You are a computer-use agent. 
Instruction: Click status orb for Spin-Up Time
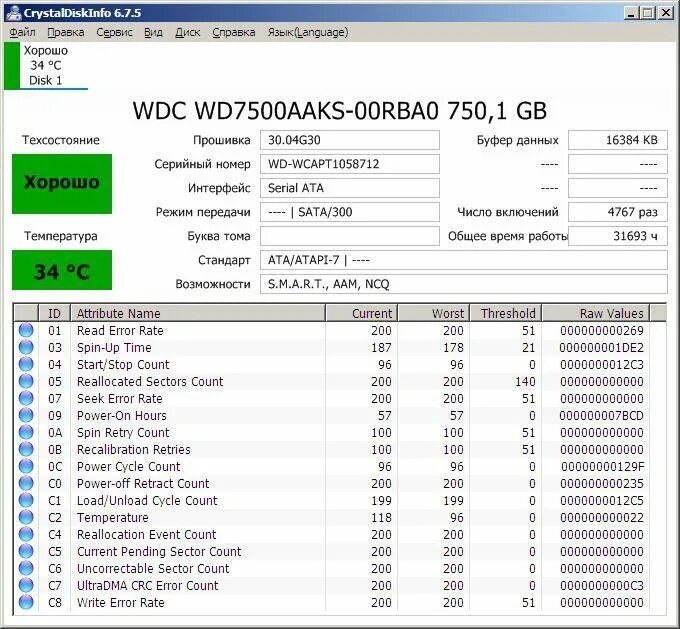[x=26, y=347]
